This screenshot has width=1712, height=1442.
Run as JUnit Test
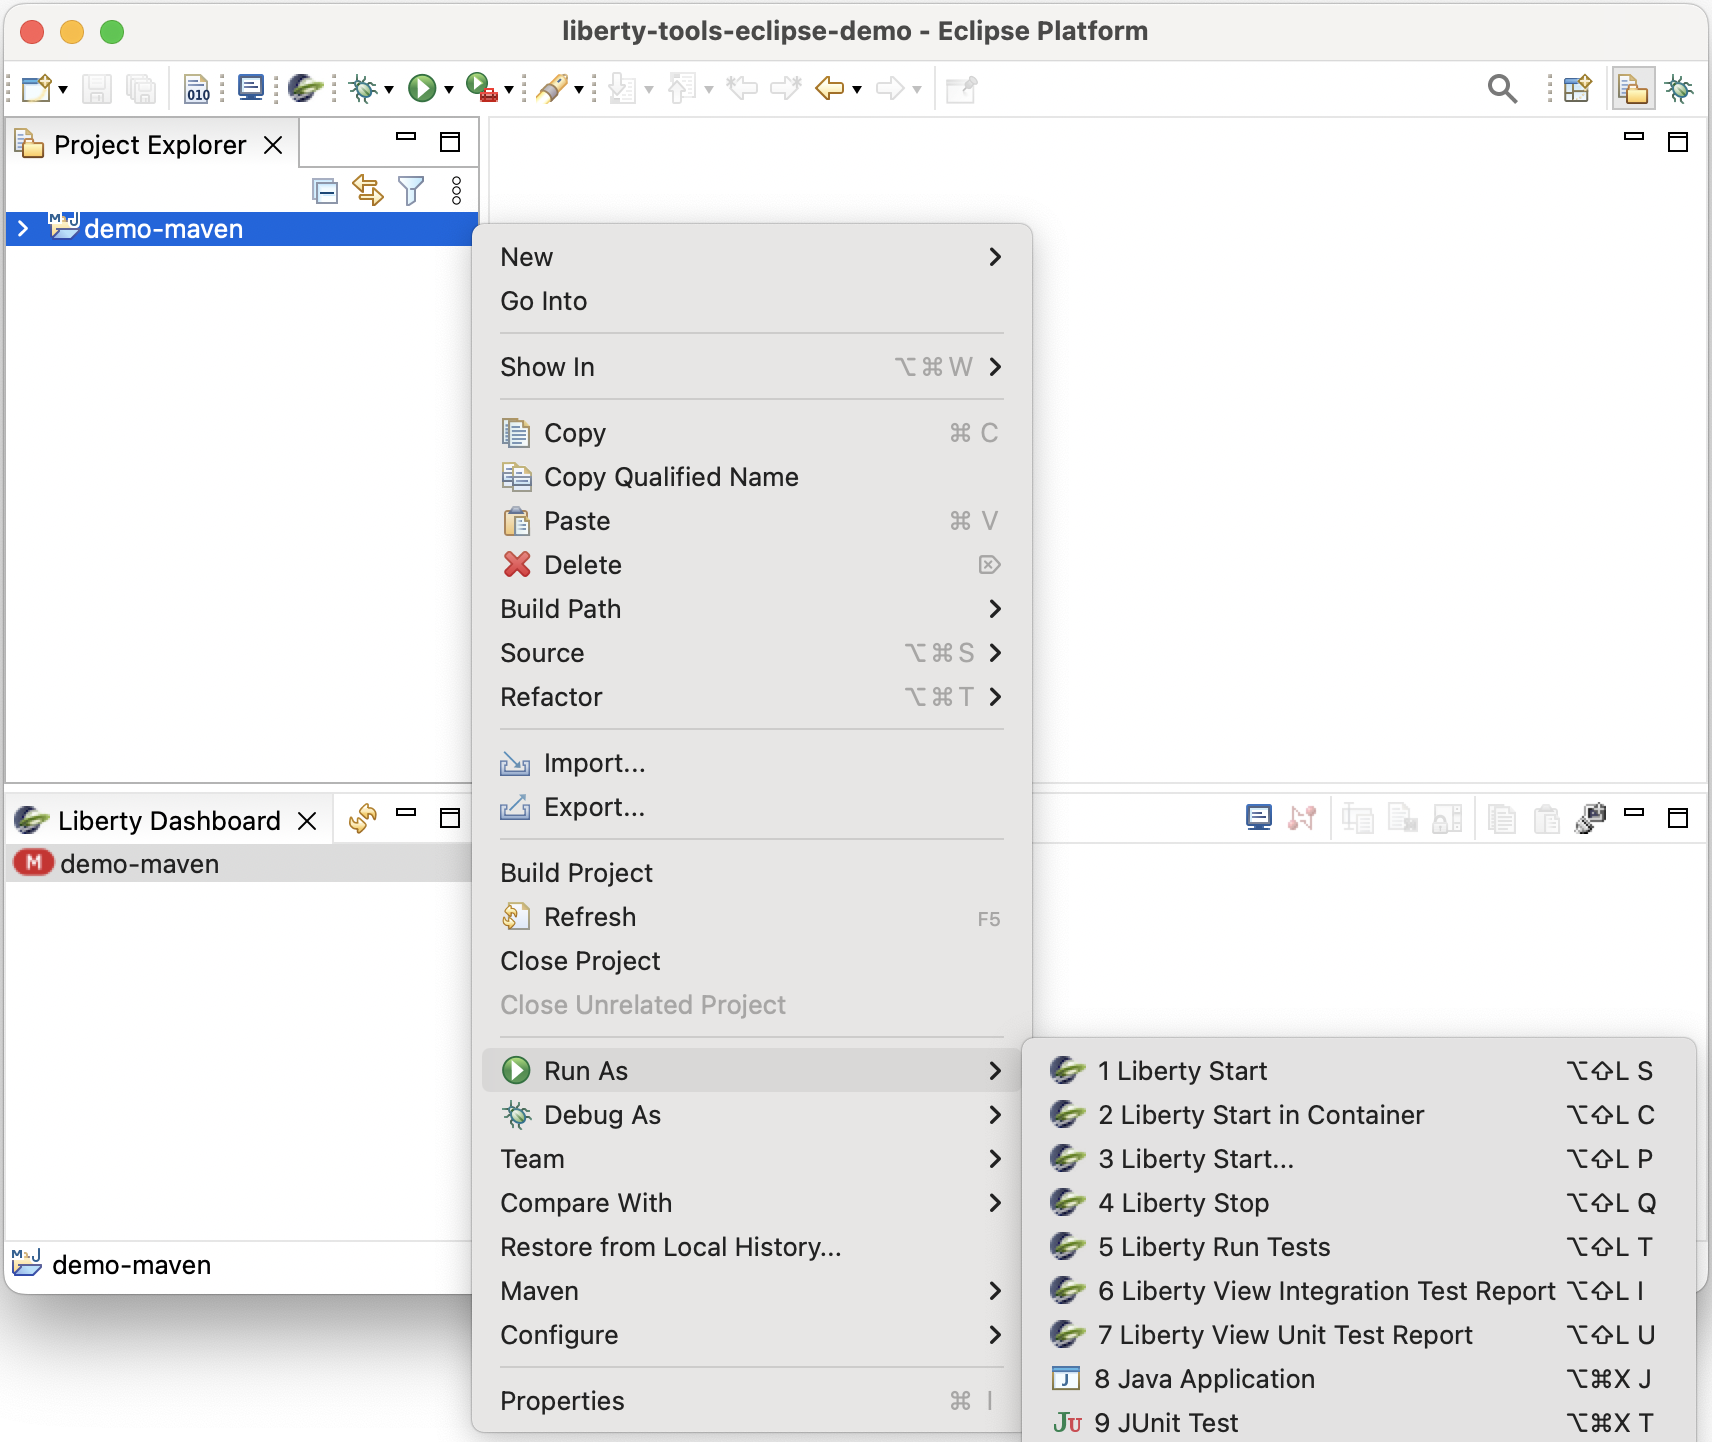[1359, 1422]
